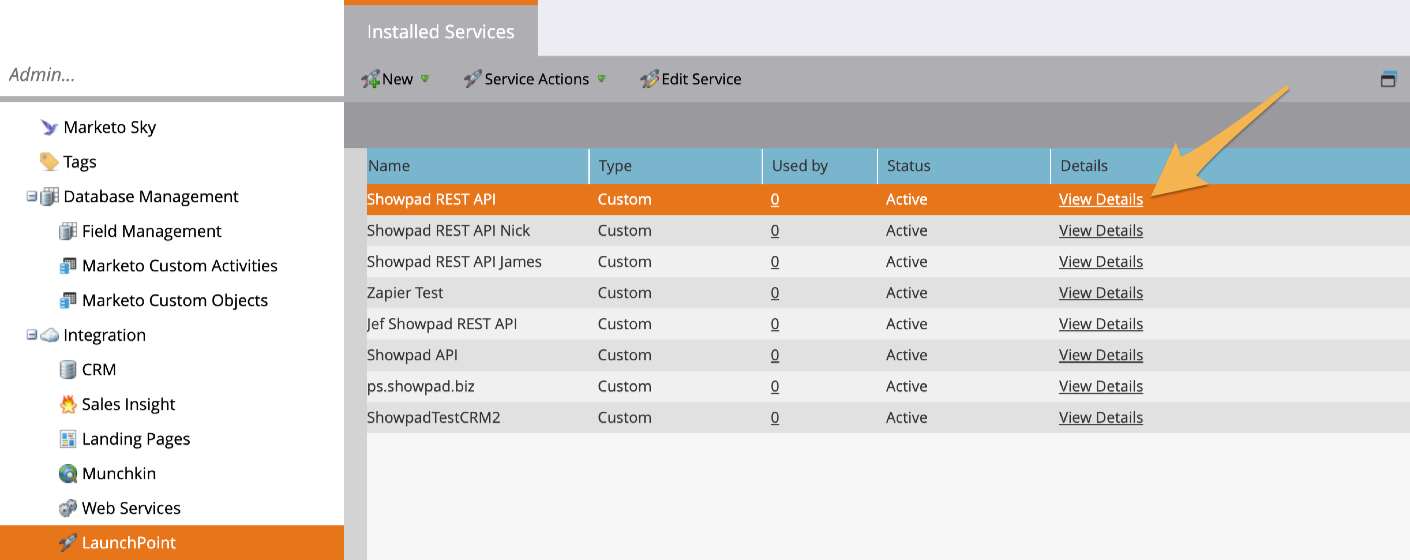
Task: Click the LaunchPoint rocket icon in sidebar
Action: (68, 543)
